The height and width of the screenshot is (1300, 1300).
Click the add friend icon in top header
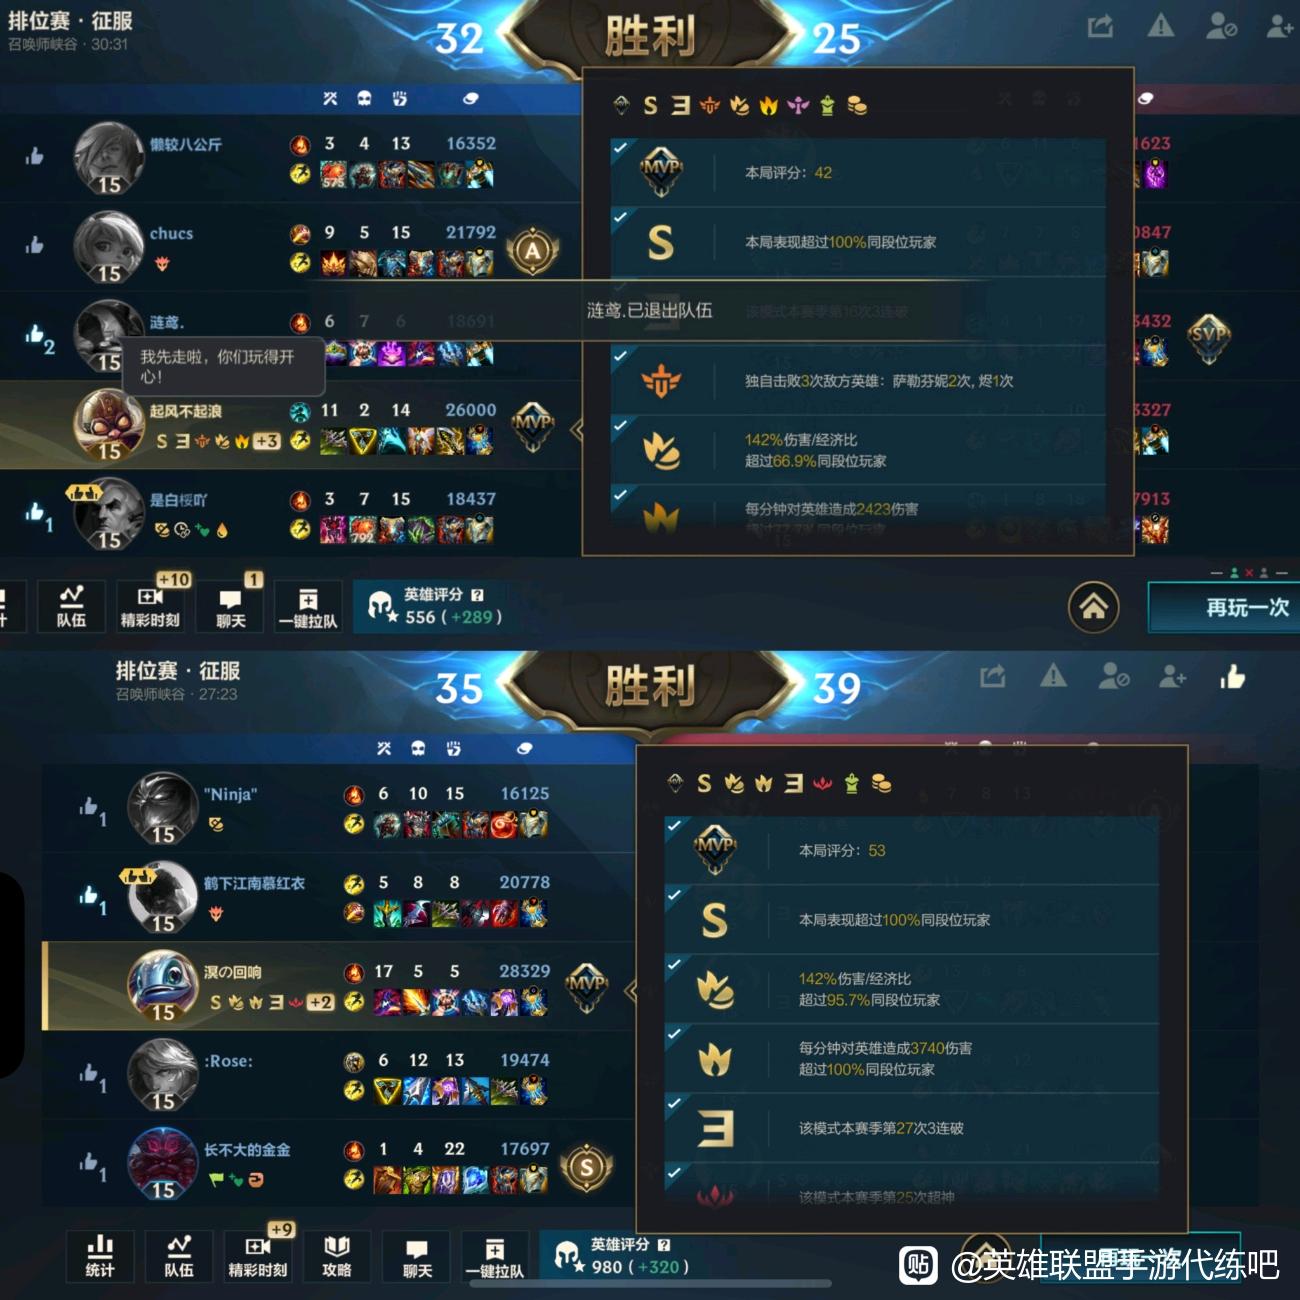click(x=1280, y=27)
